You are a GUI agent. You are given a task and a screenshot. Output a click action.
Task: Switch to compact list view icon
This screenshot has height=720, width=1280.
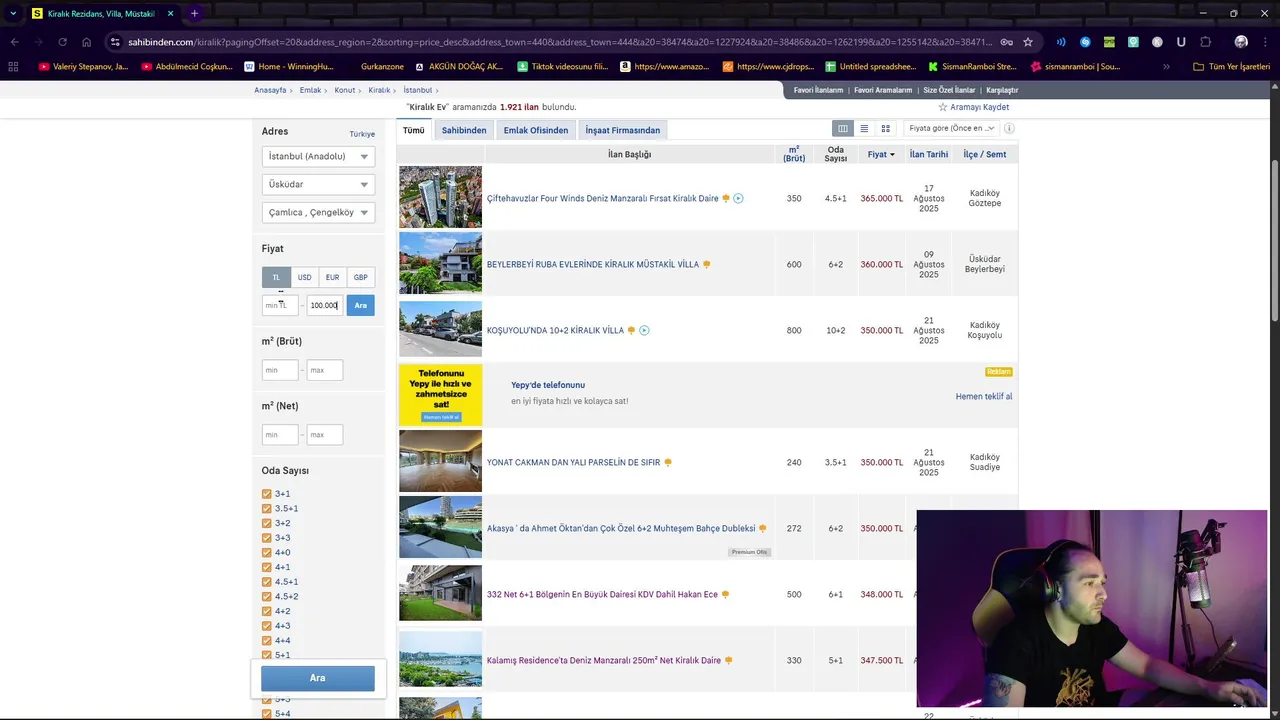point(864,128)
